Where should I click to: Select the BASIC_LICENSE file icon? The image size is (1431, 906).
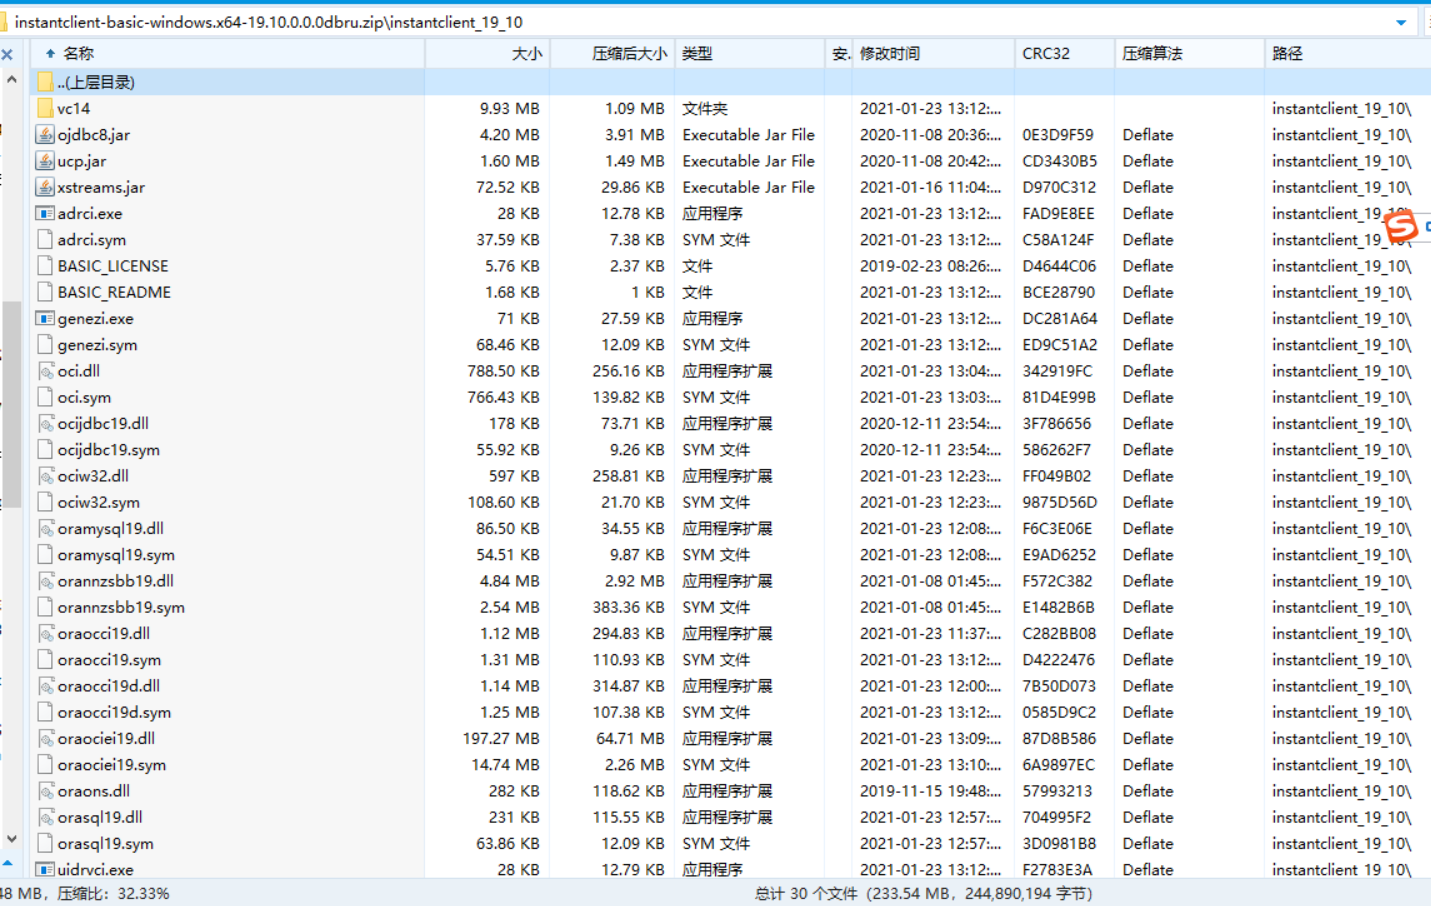(45, 266)
